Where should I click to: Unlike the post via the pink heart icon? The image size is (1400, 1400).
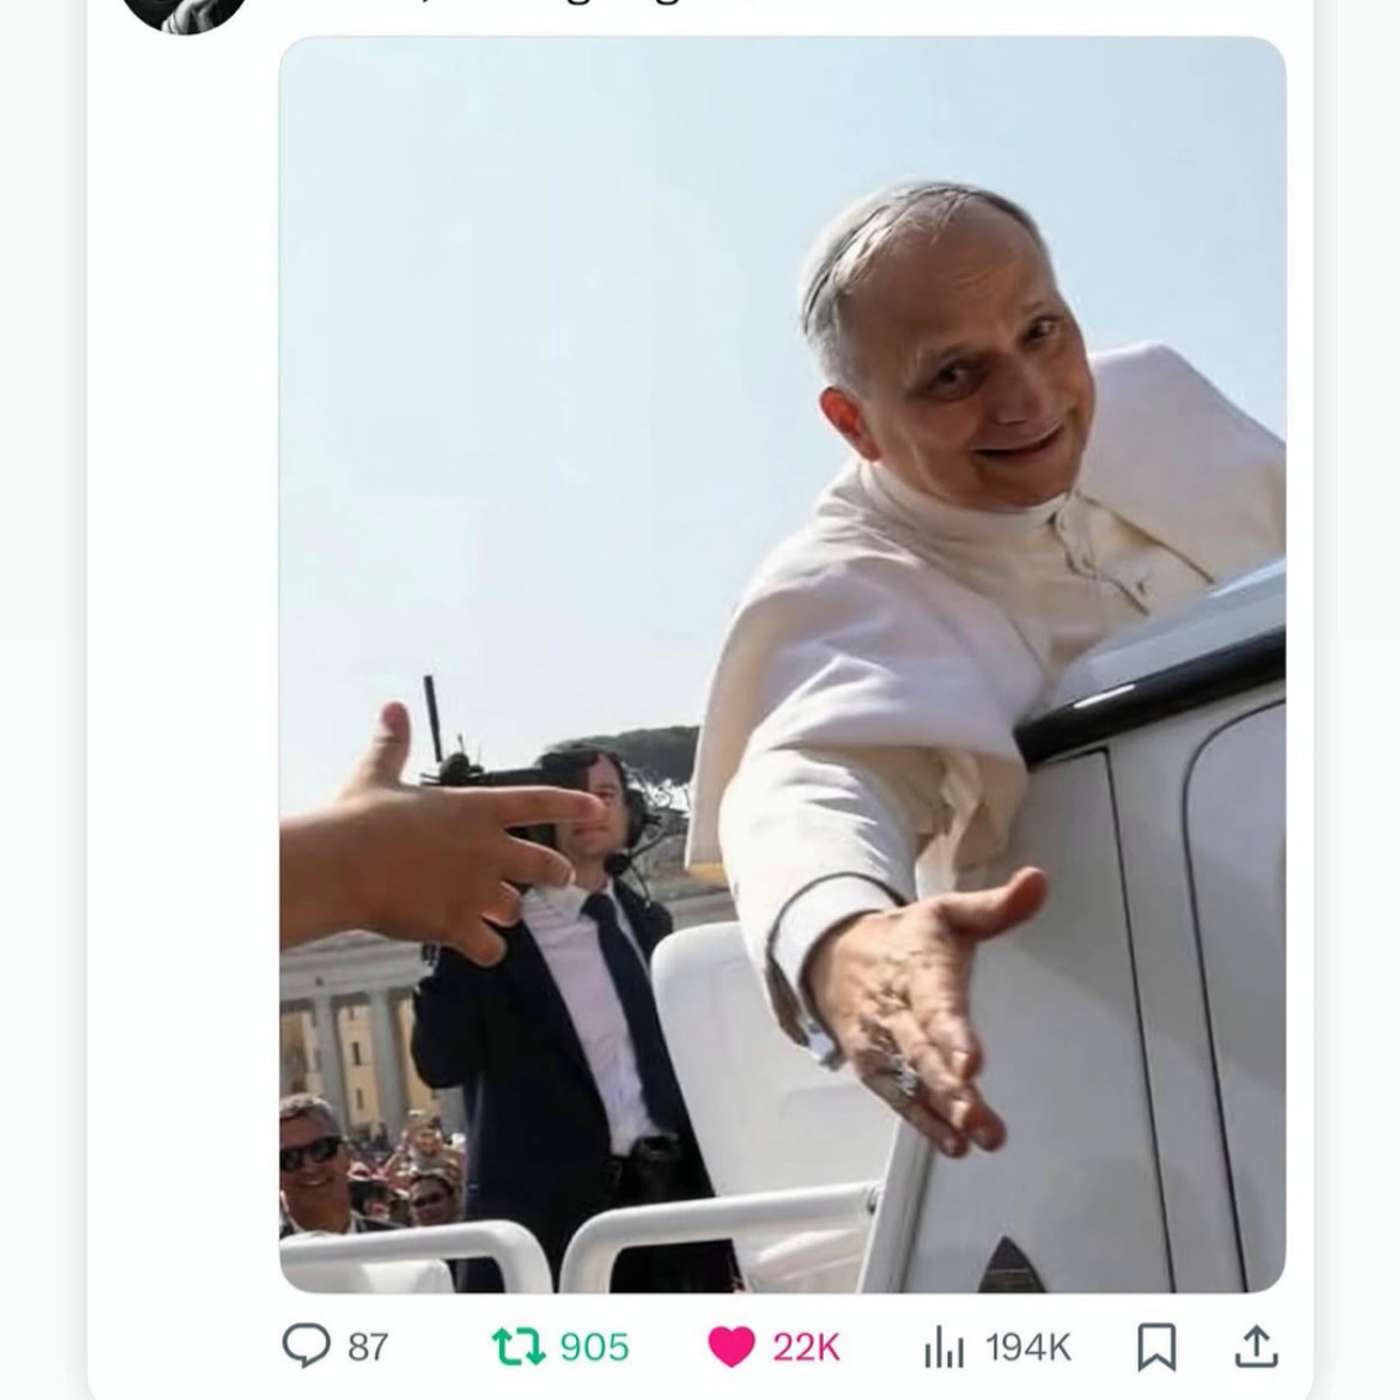(731, 1347)
